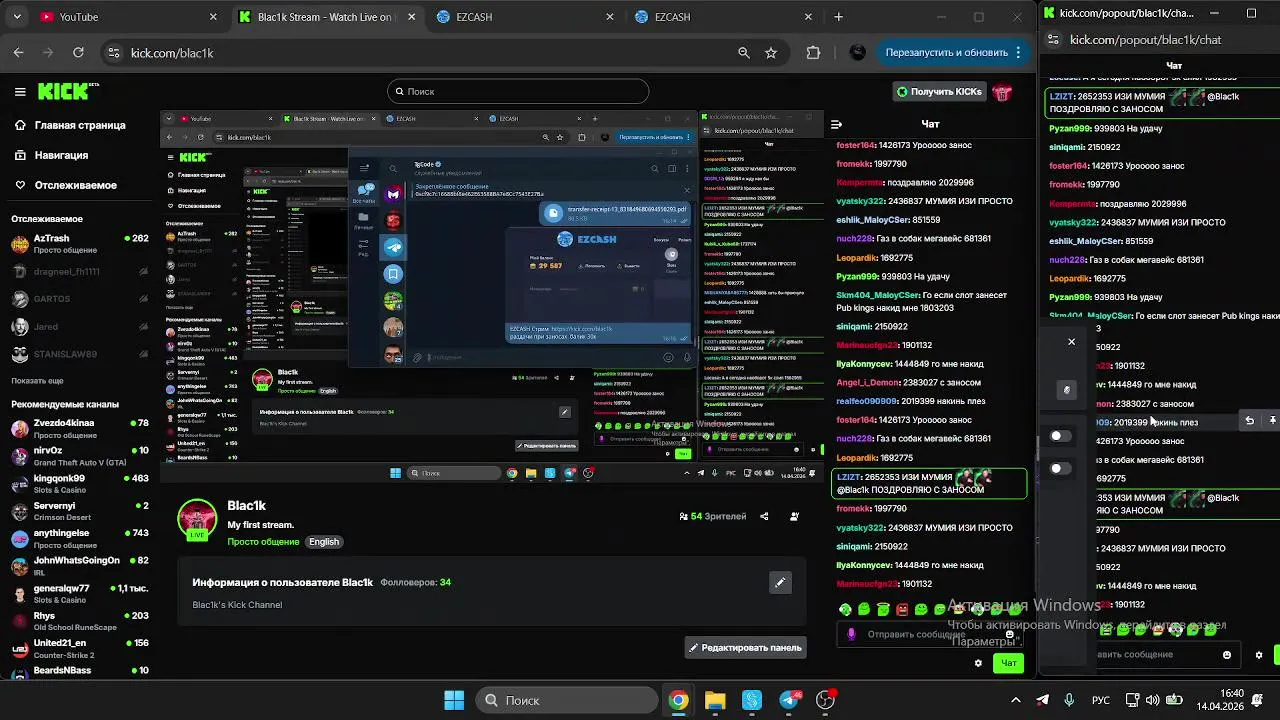Show hidden system tray icons
This screenshot has width=1280, height=720.
[1016, 700]
